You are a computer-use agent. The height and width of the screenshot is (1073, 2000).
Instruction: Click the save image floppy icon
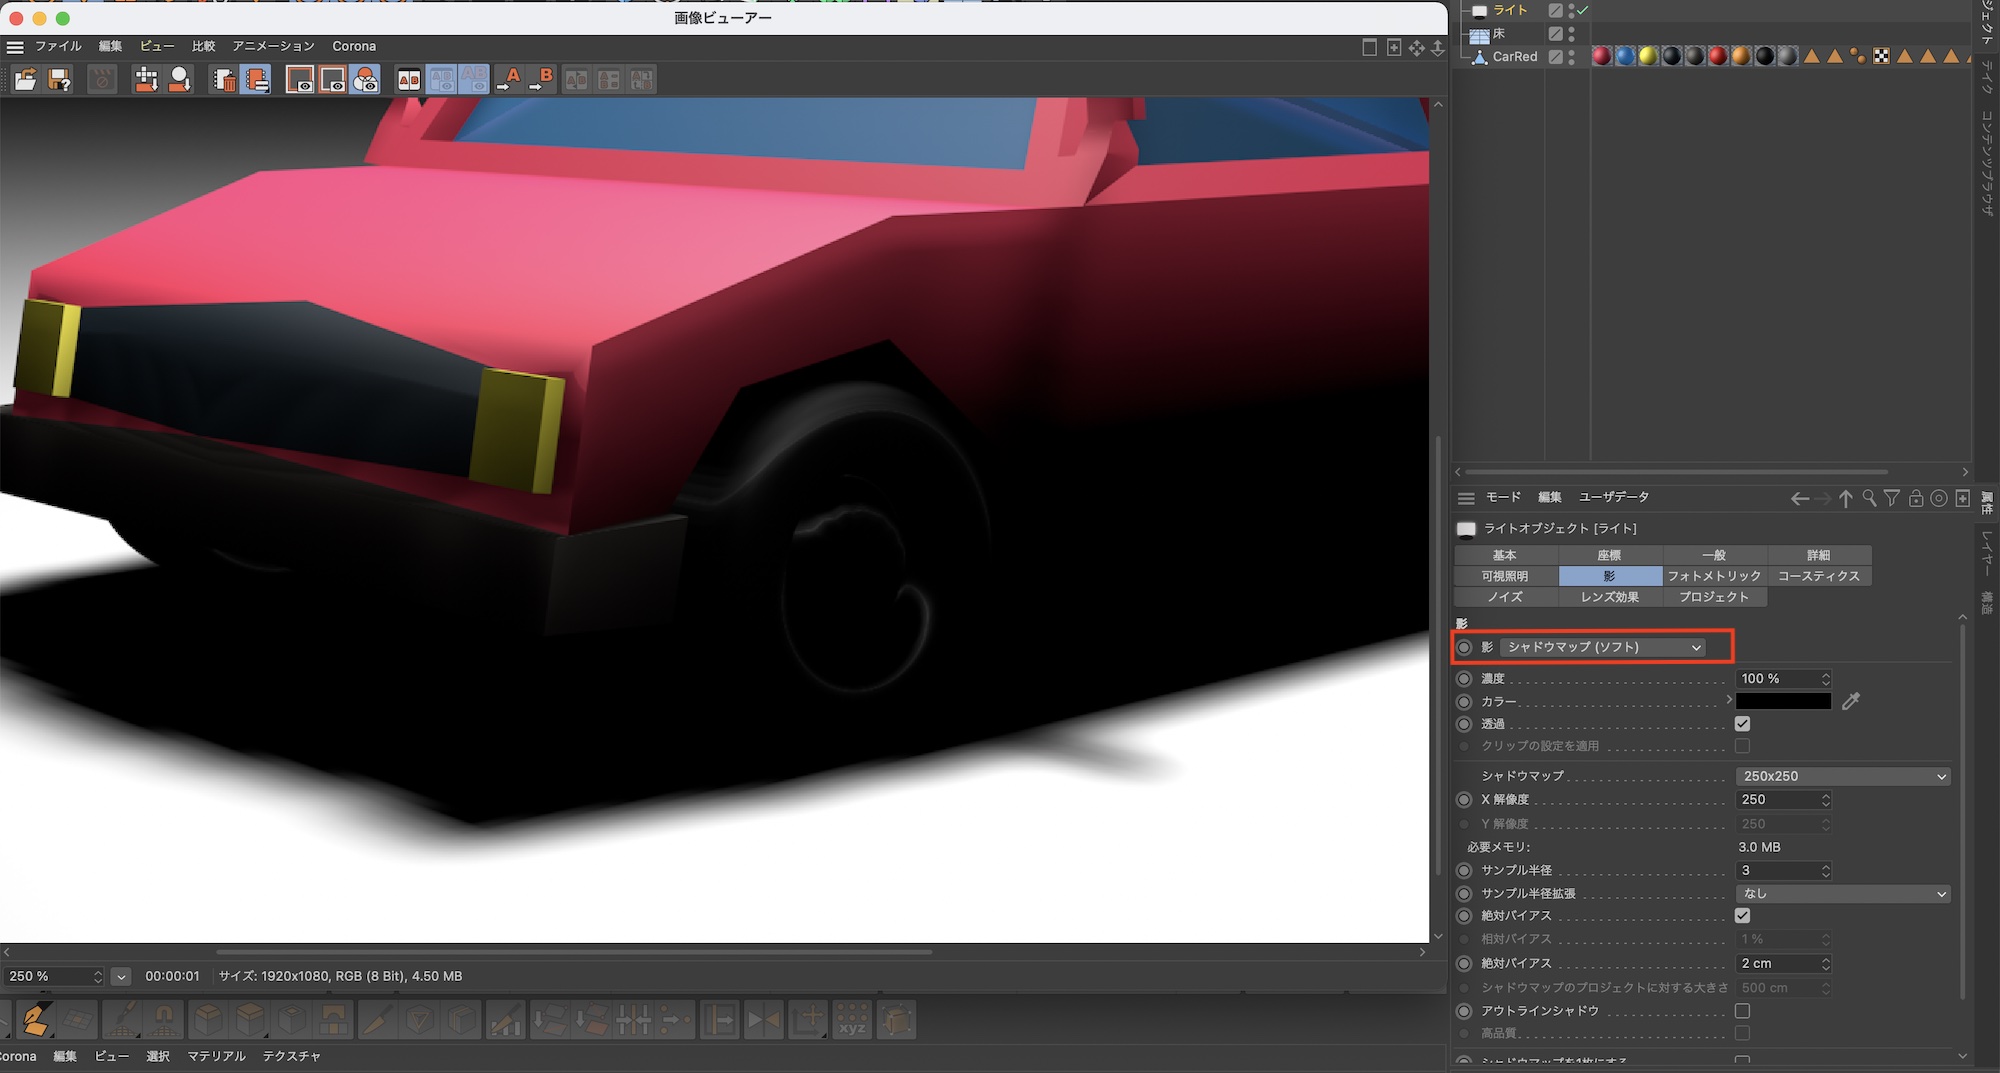click(59, 80)
